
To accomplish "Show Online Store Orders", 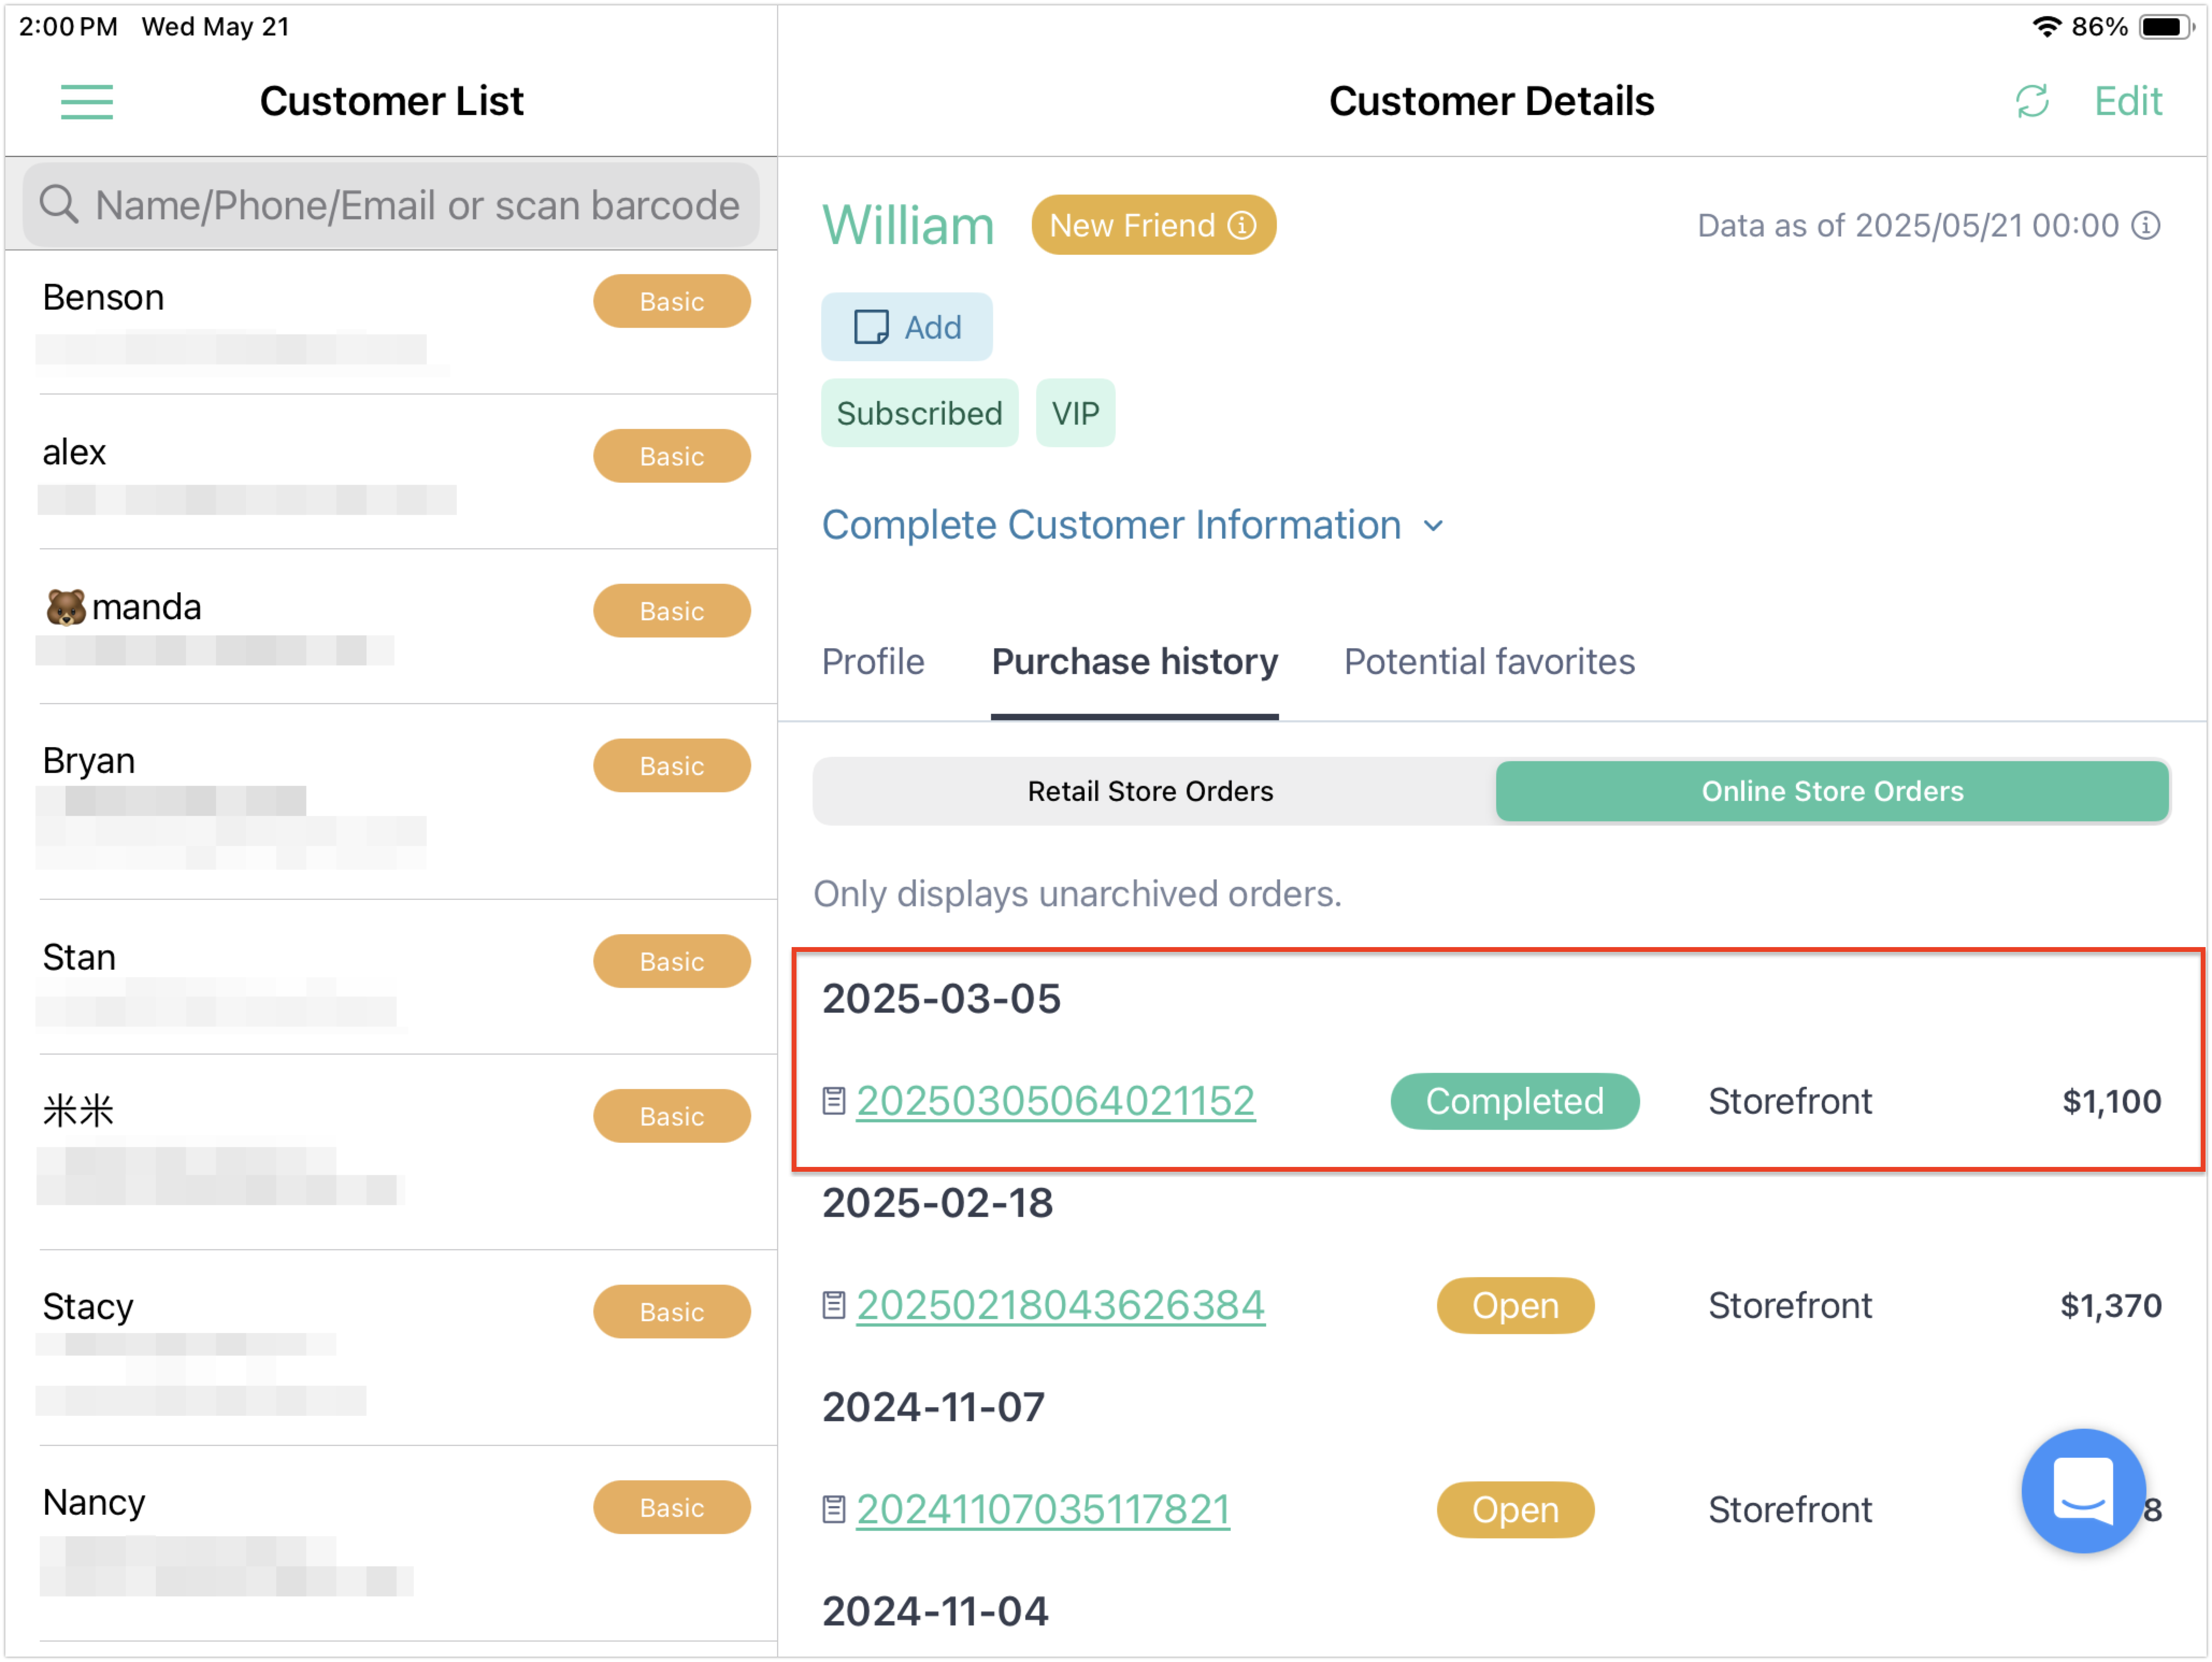I will pos(1833,792).
